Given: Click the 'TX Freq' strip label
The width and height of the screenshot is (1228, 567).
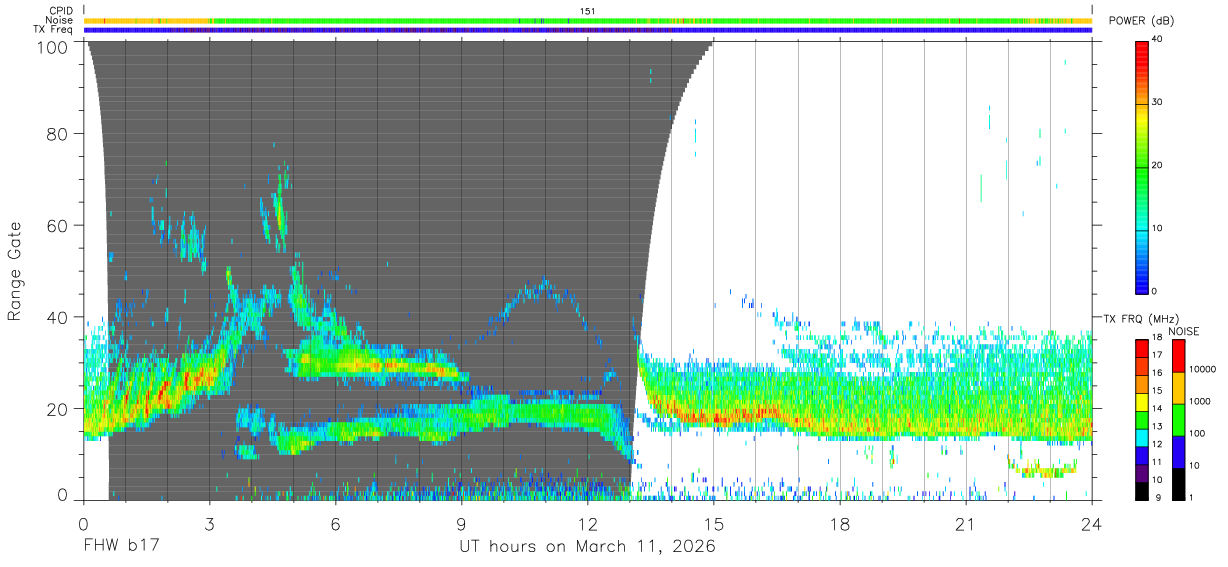Looking at the screenshot, I should coord(54,30).
